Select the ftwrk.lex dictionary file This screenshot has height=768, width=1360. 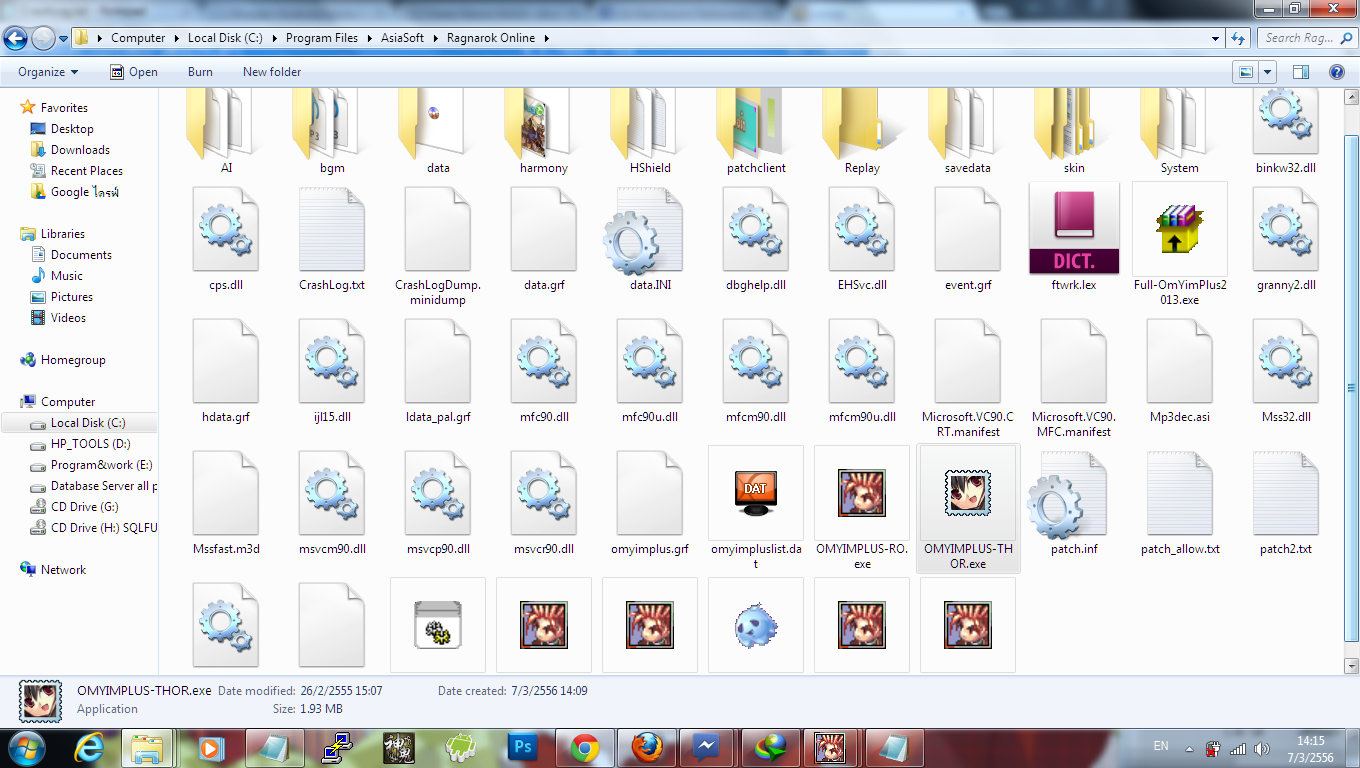(1074, 237)
